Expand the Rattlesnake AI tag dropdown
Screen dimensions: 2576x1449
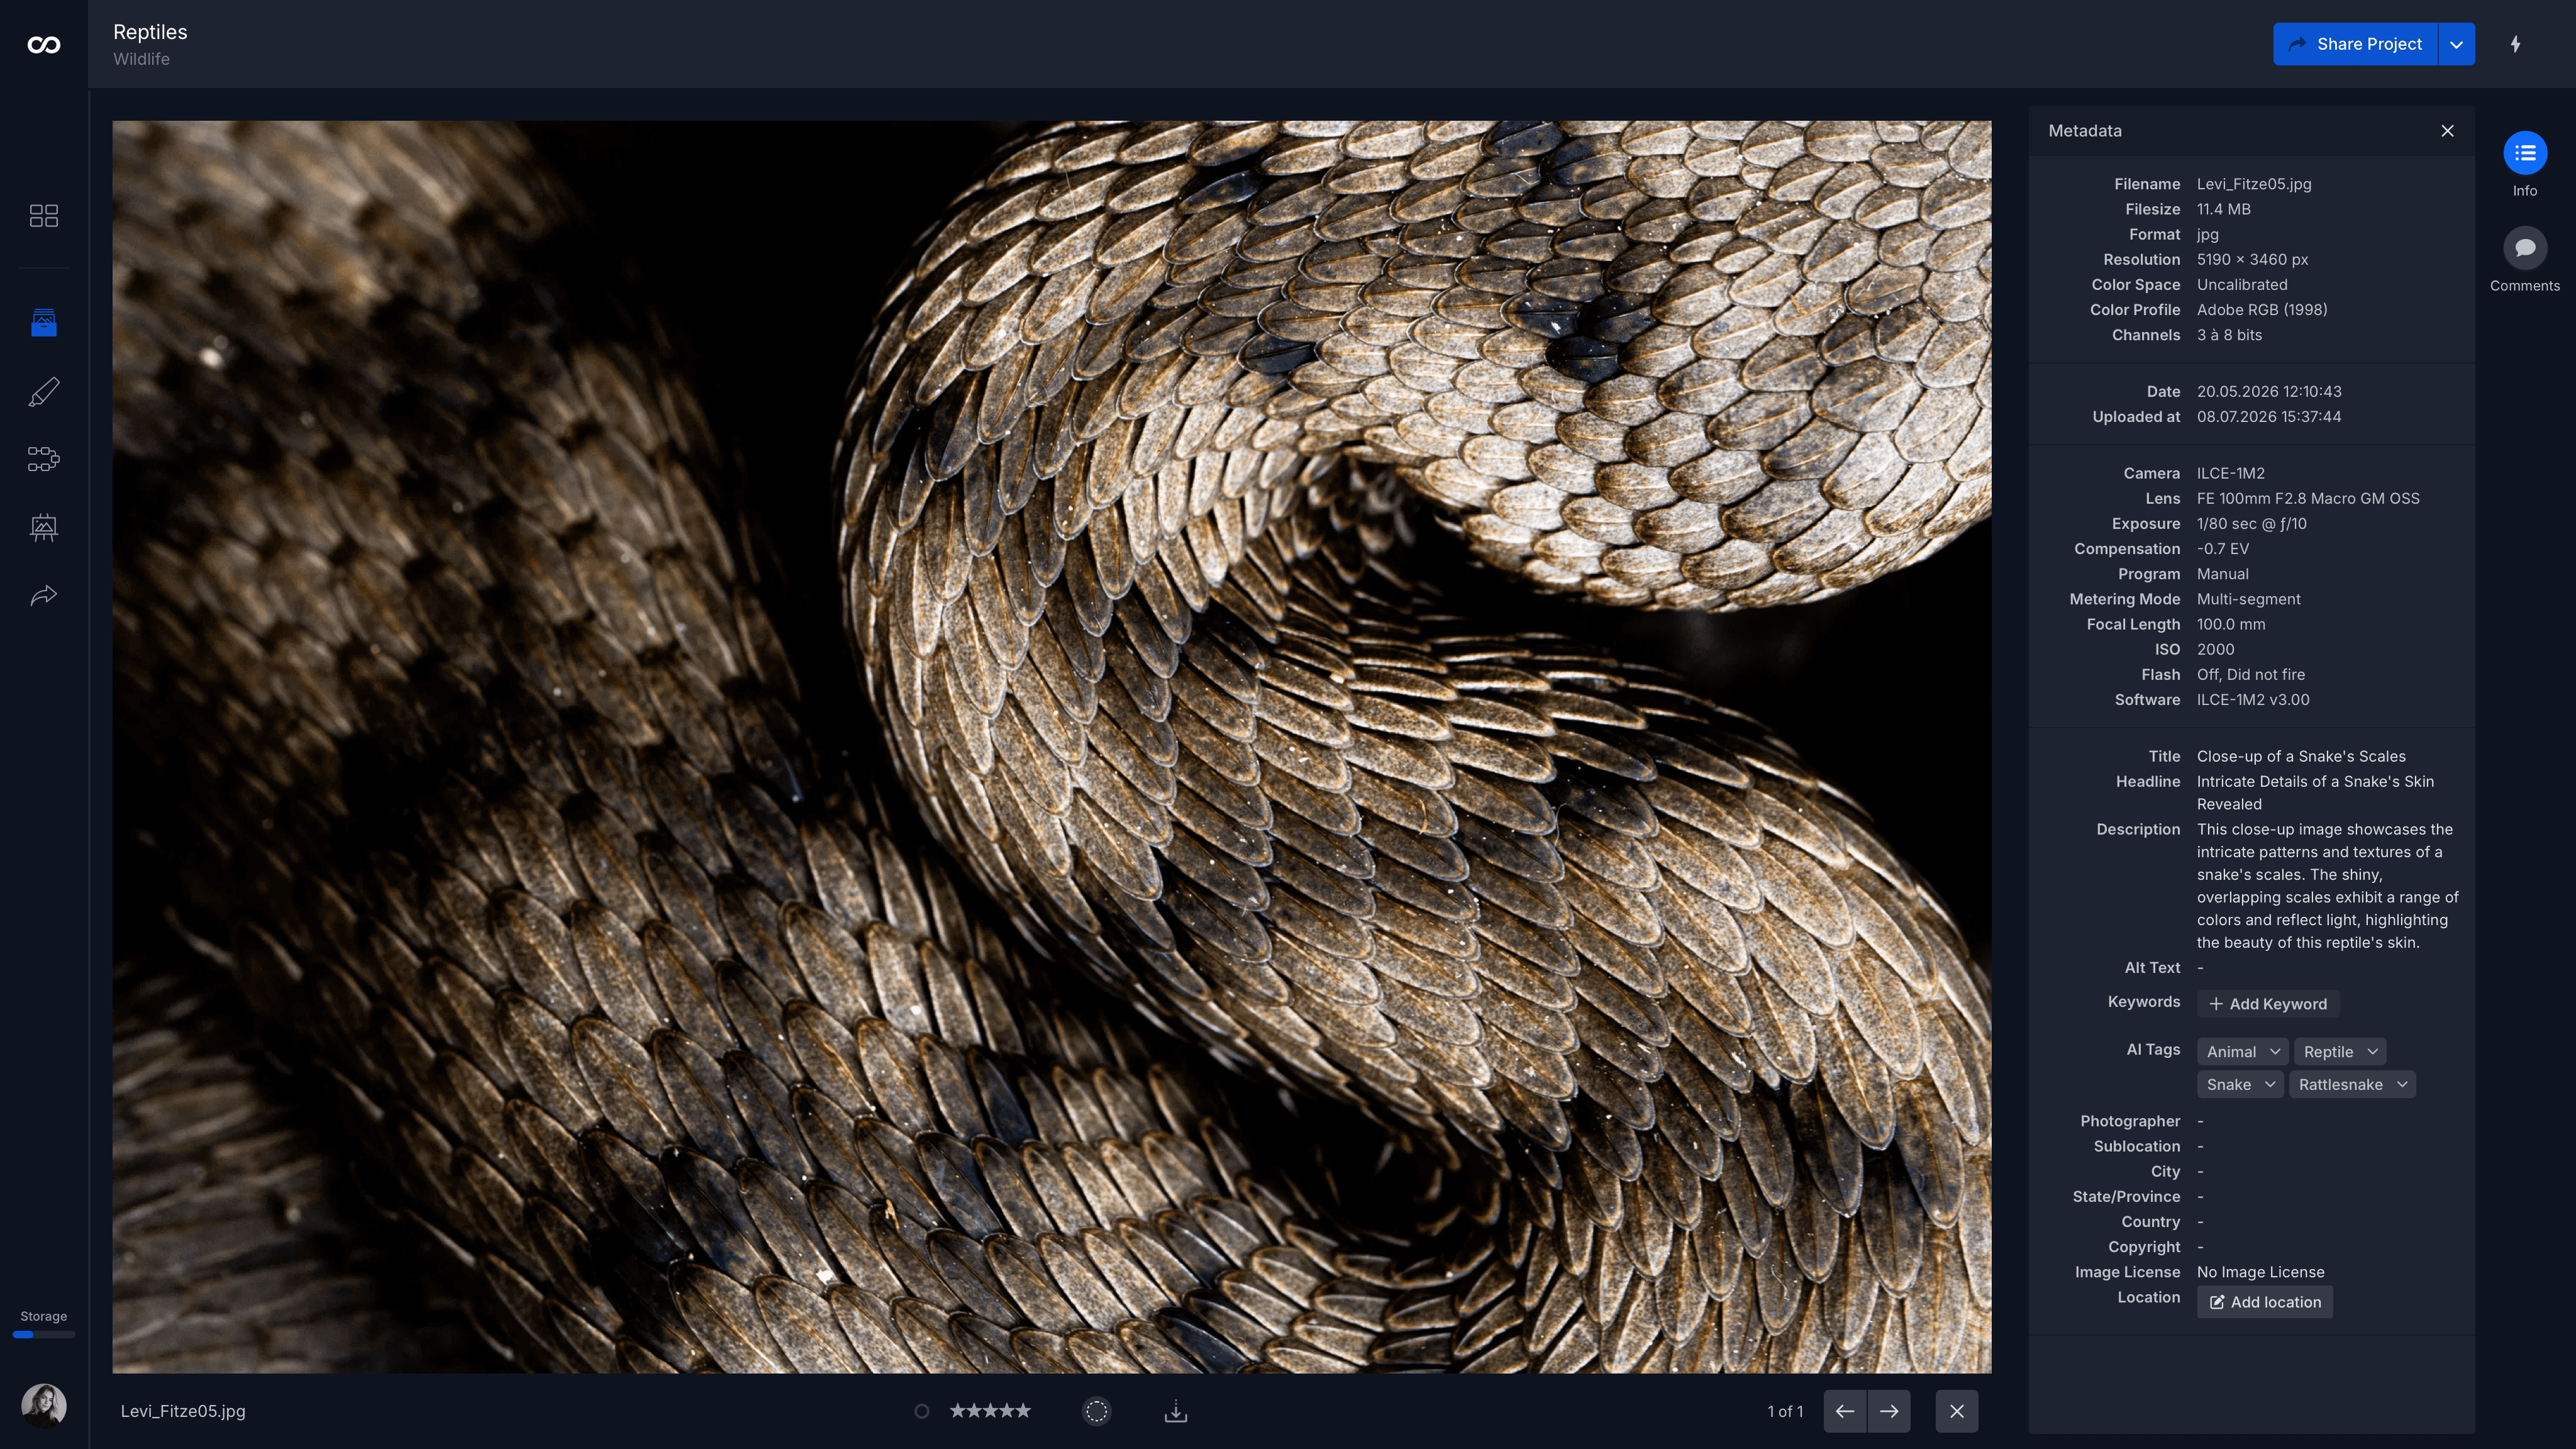(2402, 1085)
